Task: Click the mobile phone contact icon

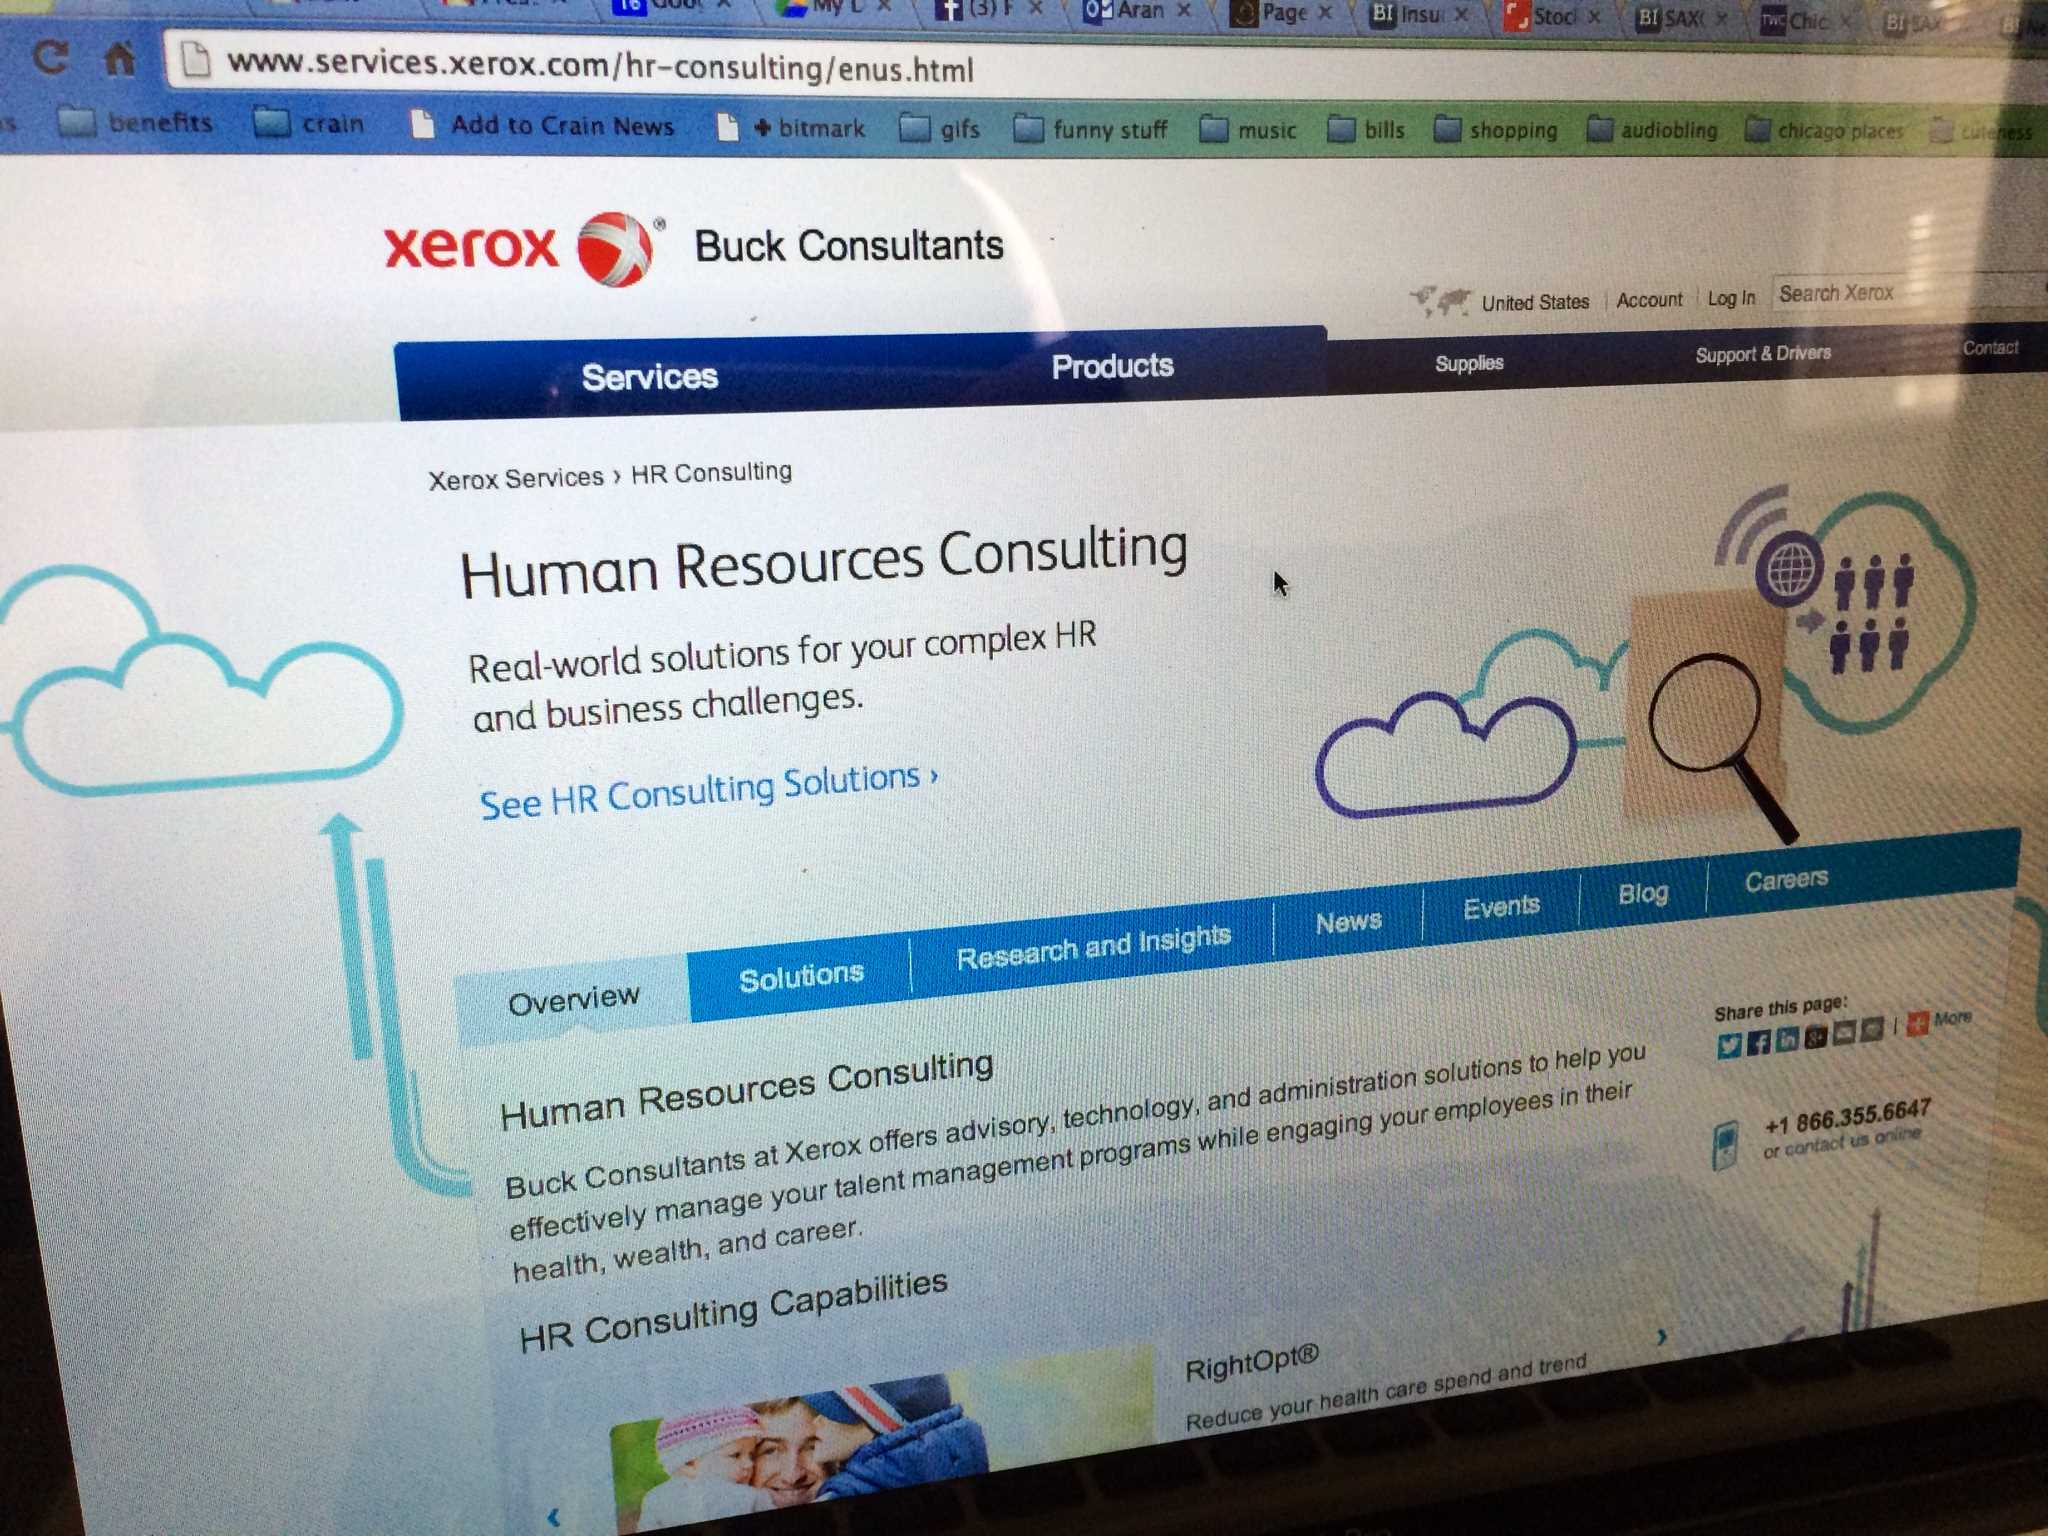Action: coord(1725,1146)
